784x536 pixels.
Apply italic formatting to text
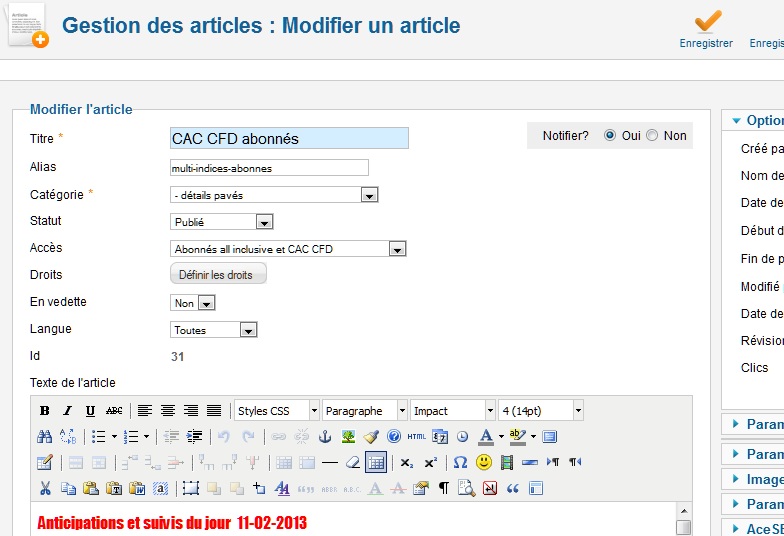tap(67, 411)
